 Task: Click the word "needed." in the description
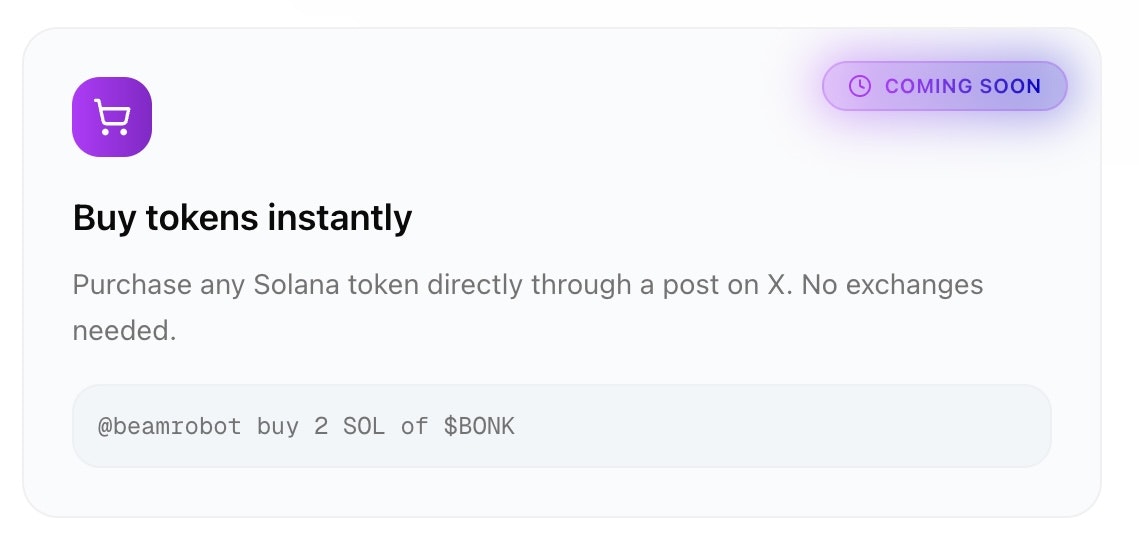click(x=124, y=331)
